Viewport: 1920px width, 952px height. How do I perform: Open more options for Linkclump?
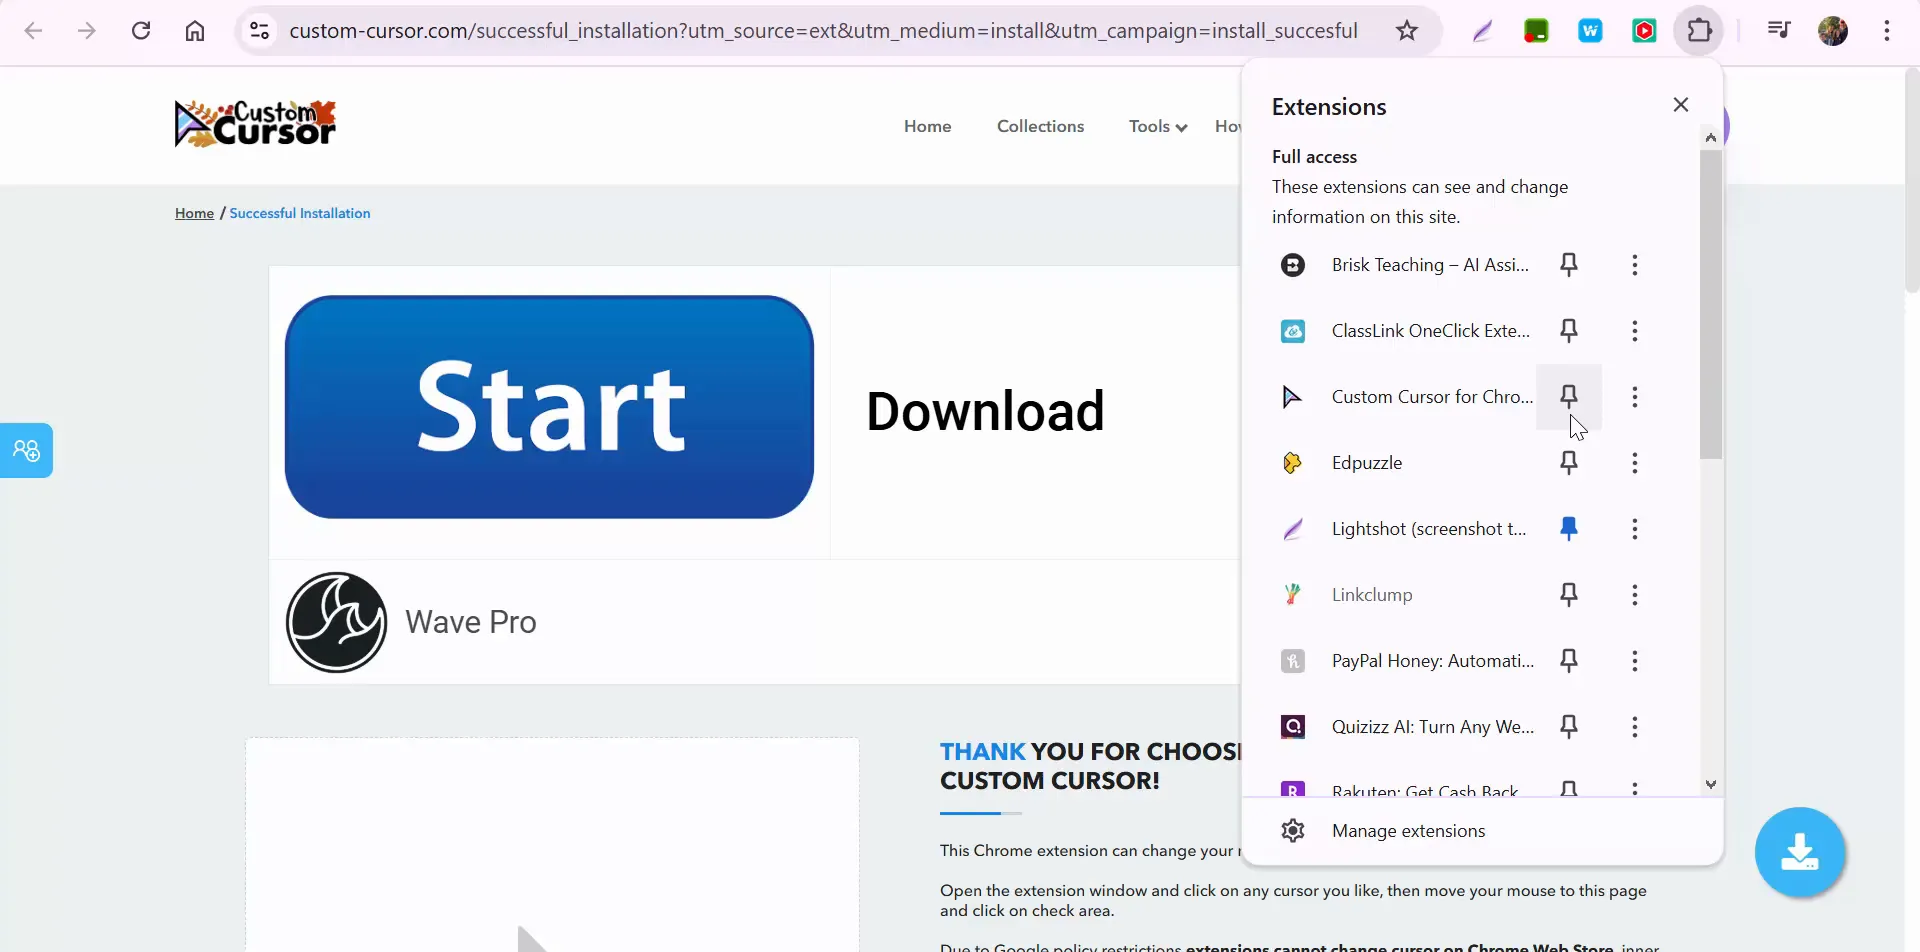[x=1635, y=595]
